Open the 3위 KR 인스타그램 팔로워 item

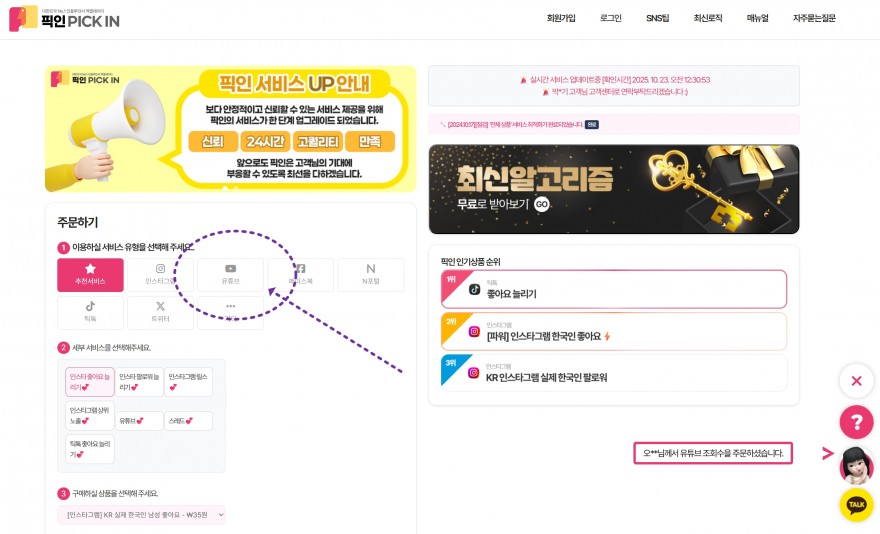pos(614,372)
